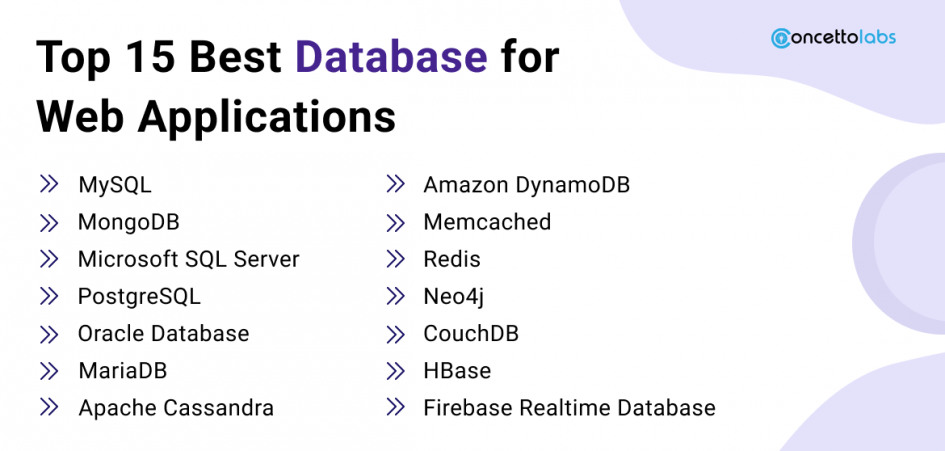The height and width of the screenshot is (451, 945).
Task: Select the Microsoft SQL Server text
Action: click(188, 259)
